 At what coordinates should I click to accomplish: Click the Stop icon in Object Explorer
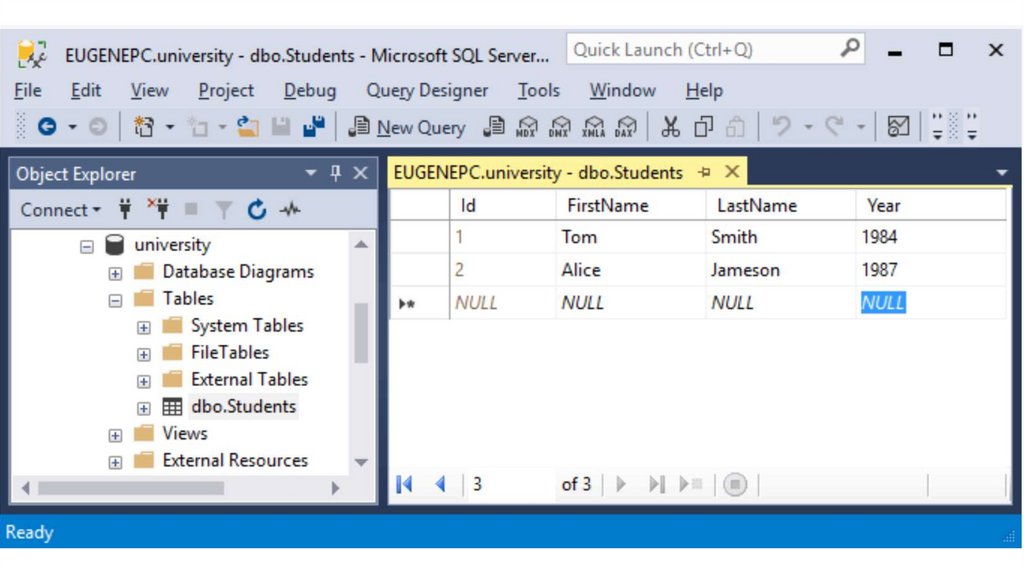pos(191,209)
